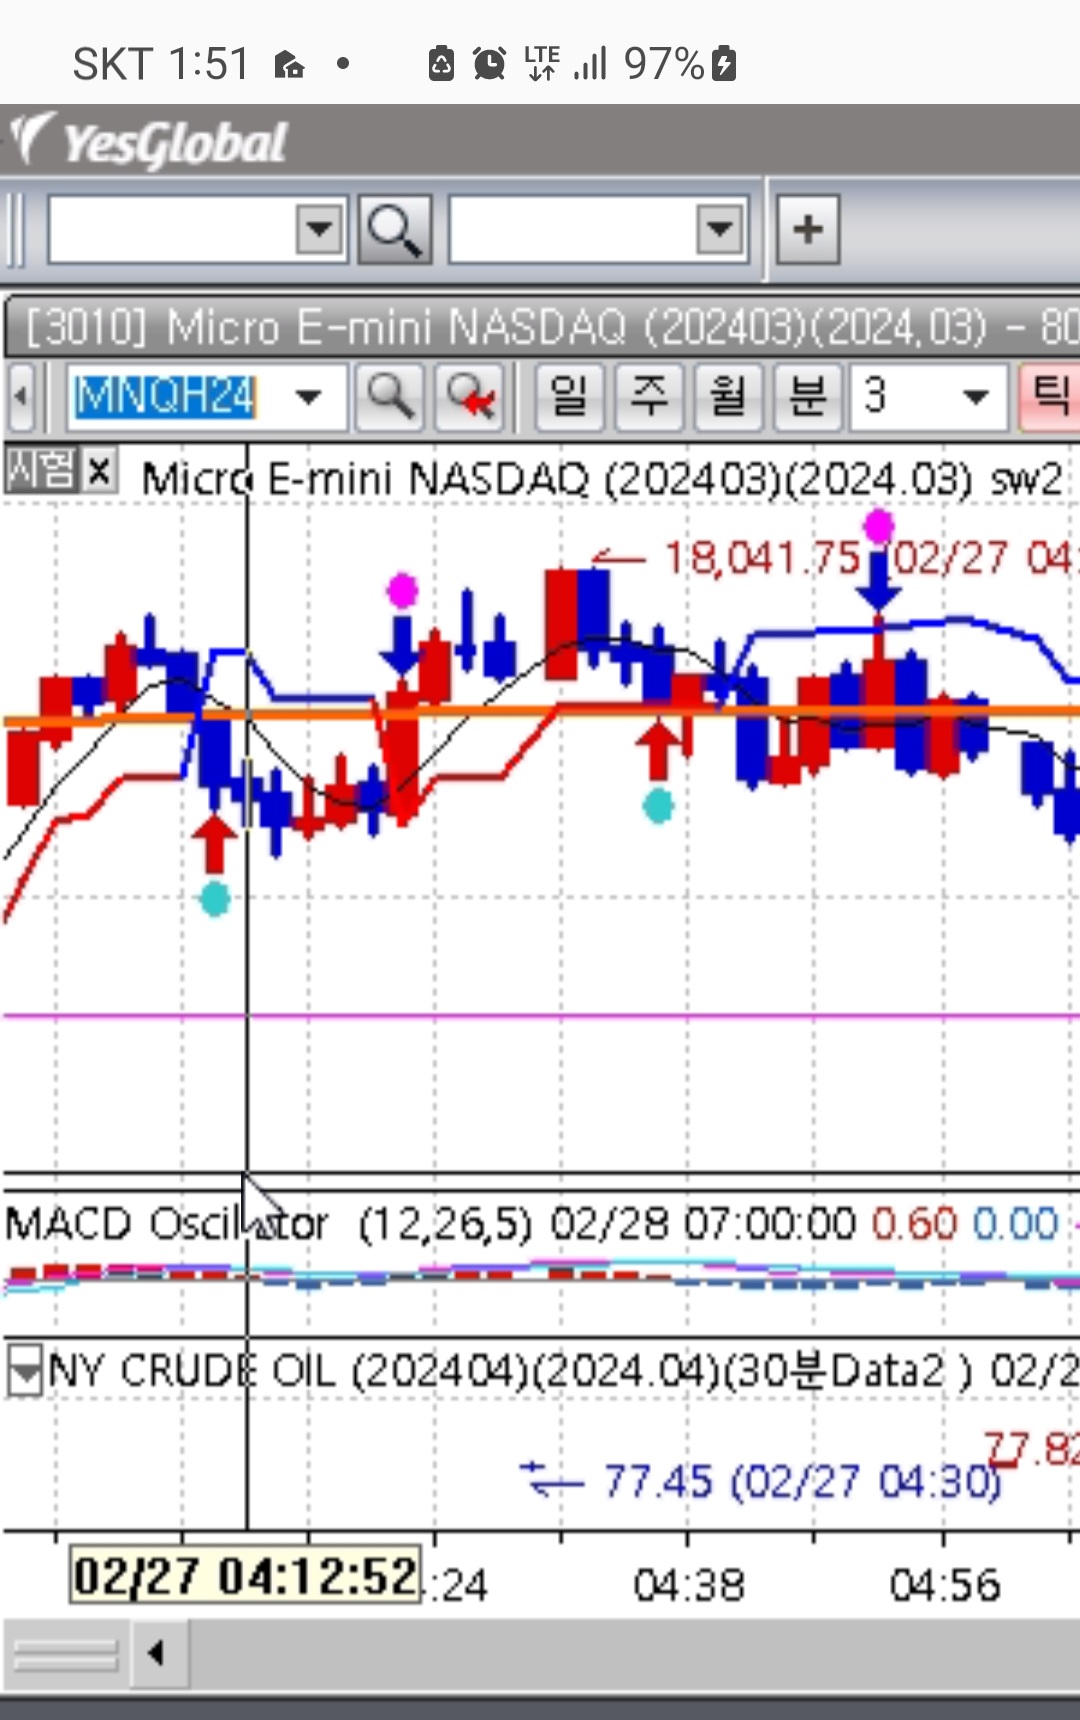The image size is (1080, 1720).
Task: Expand the first empty combo box dropdown
Action: coord(319,230)
